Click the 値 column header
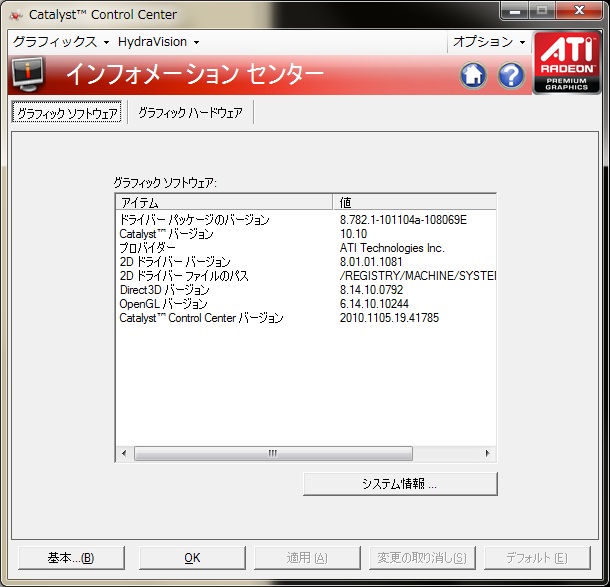 pos(415,202)
